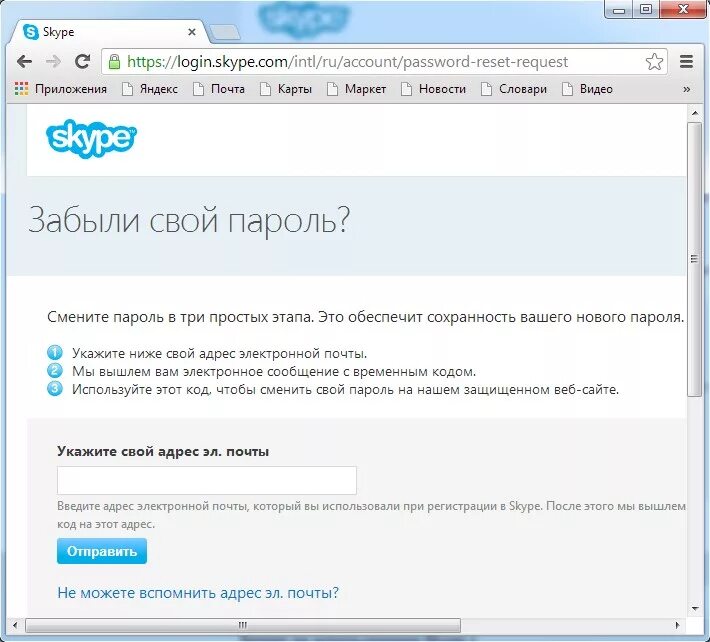Reload the page with refresh icon
Viewport: 710px width, 642px height.
[x=82, y=62]
